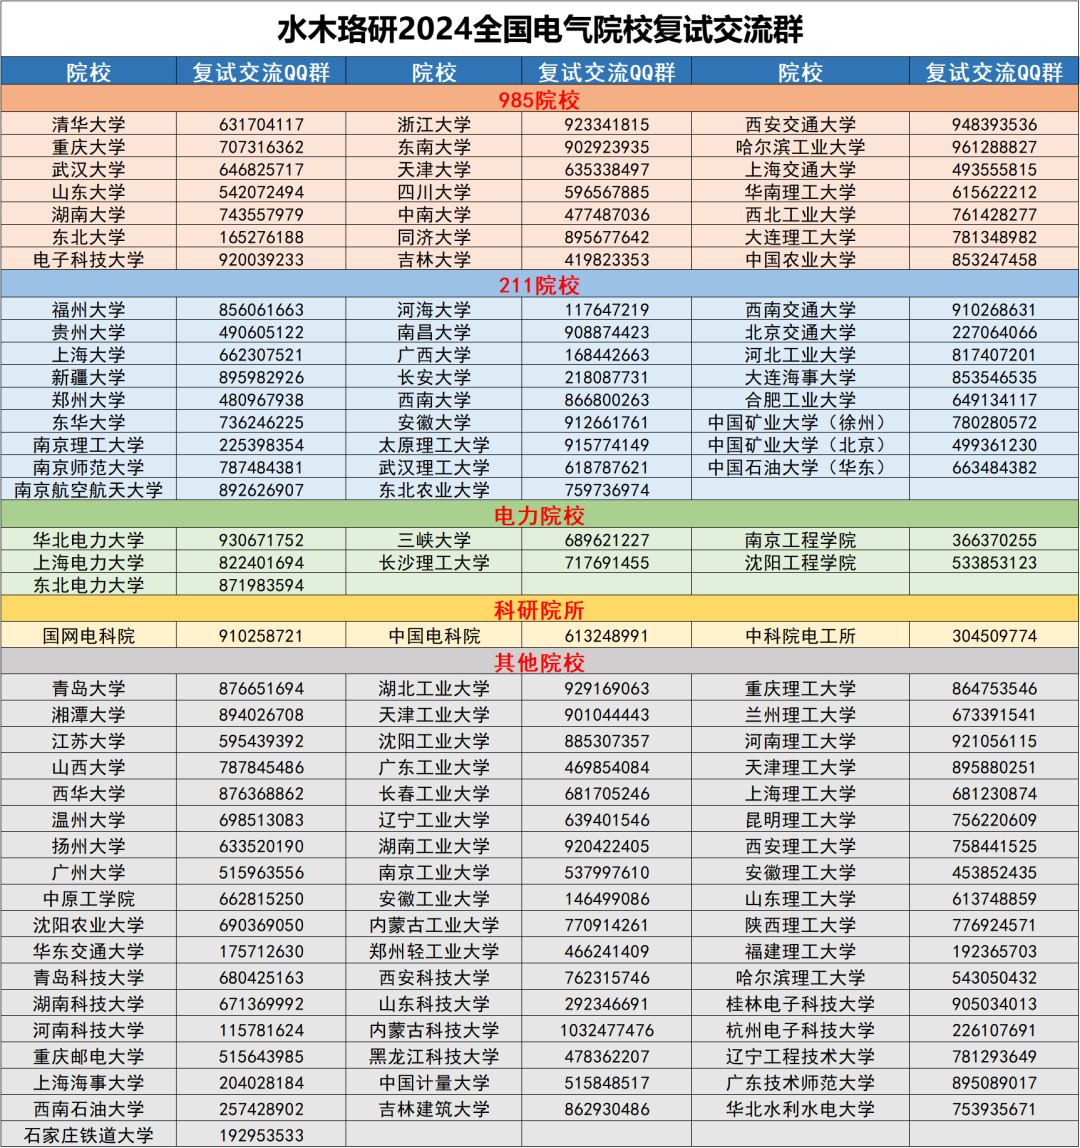
Task: Click QQ number 1032477476
Action: pos(607,1031)
